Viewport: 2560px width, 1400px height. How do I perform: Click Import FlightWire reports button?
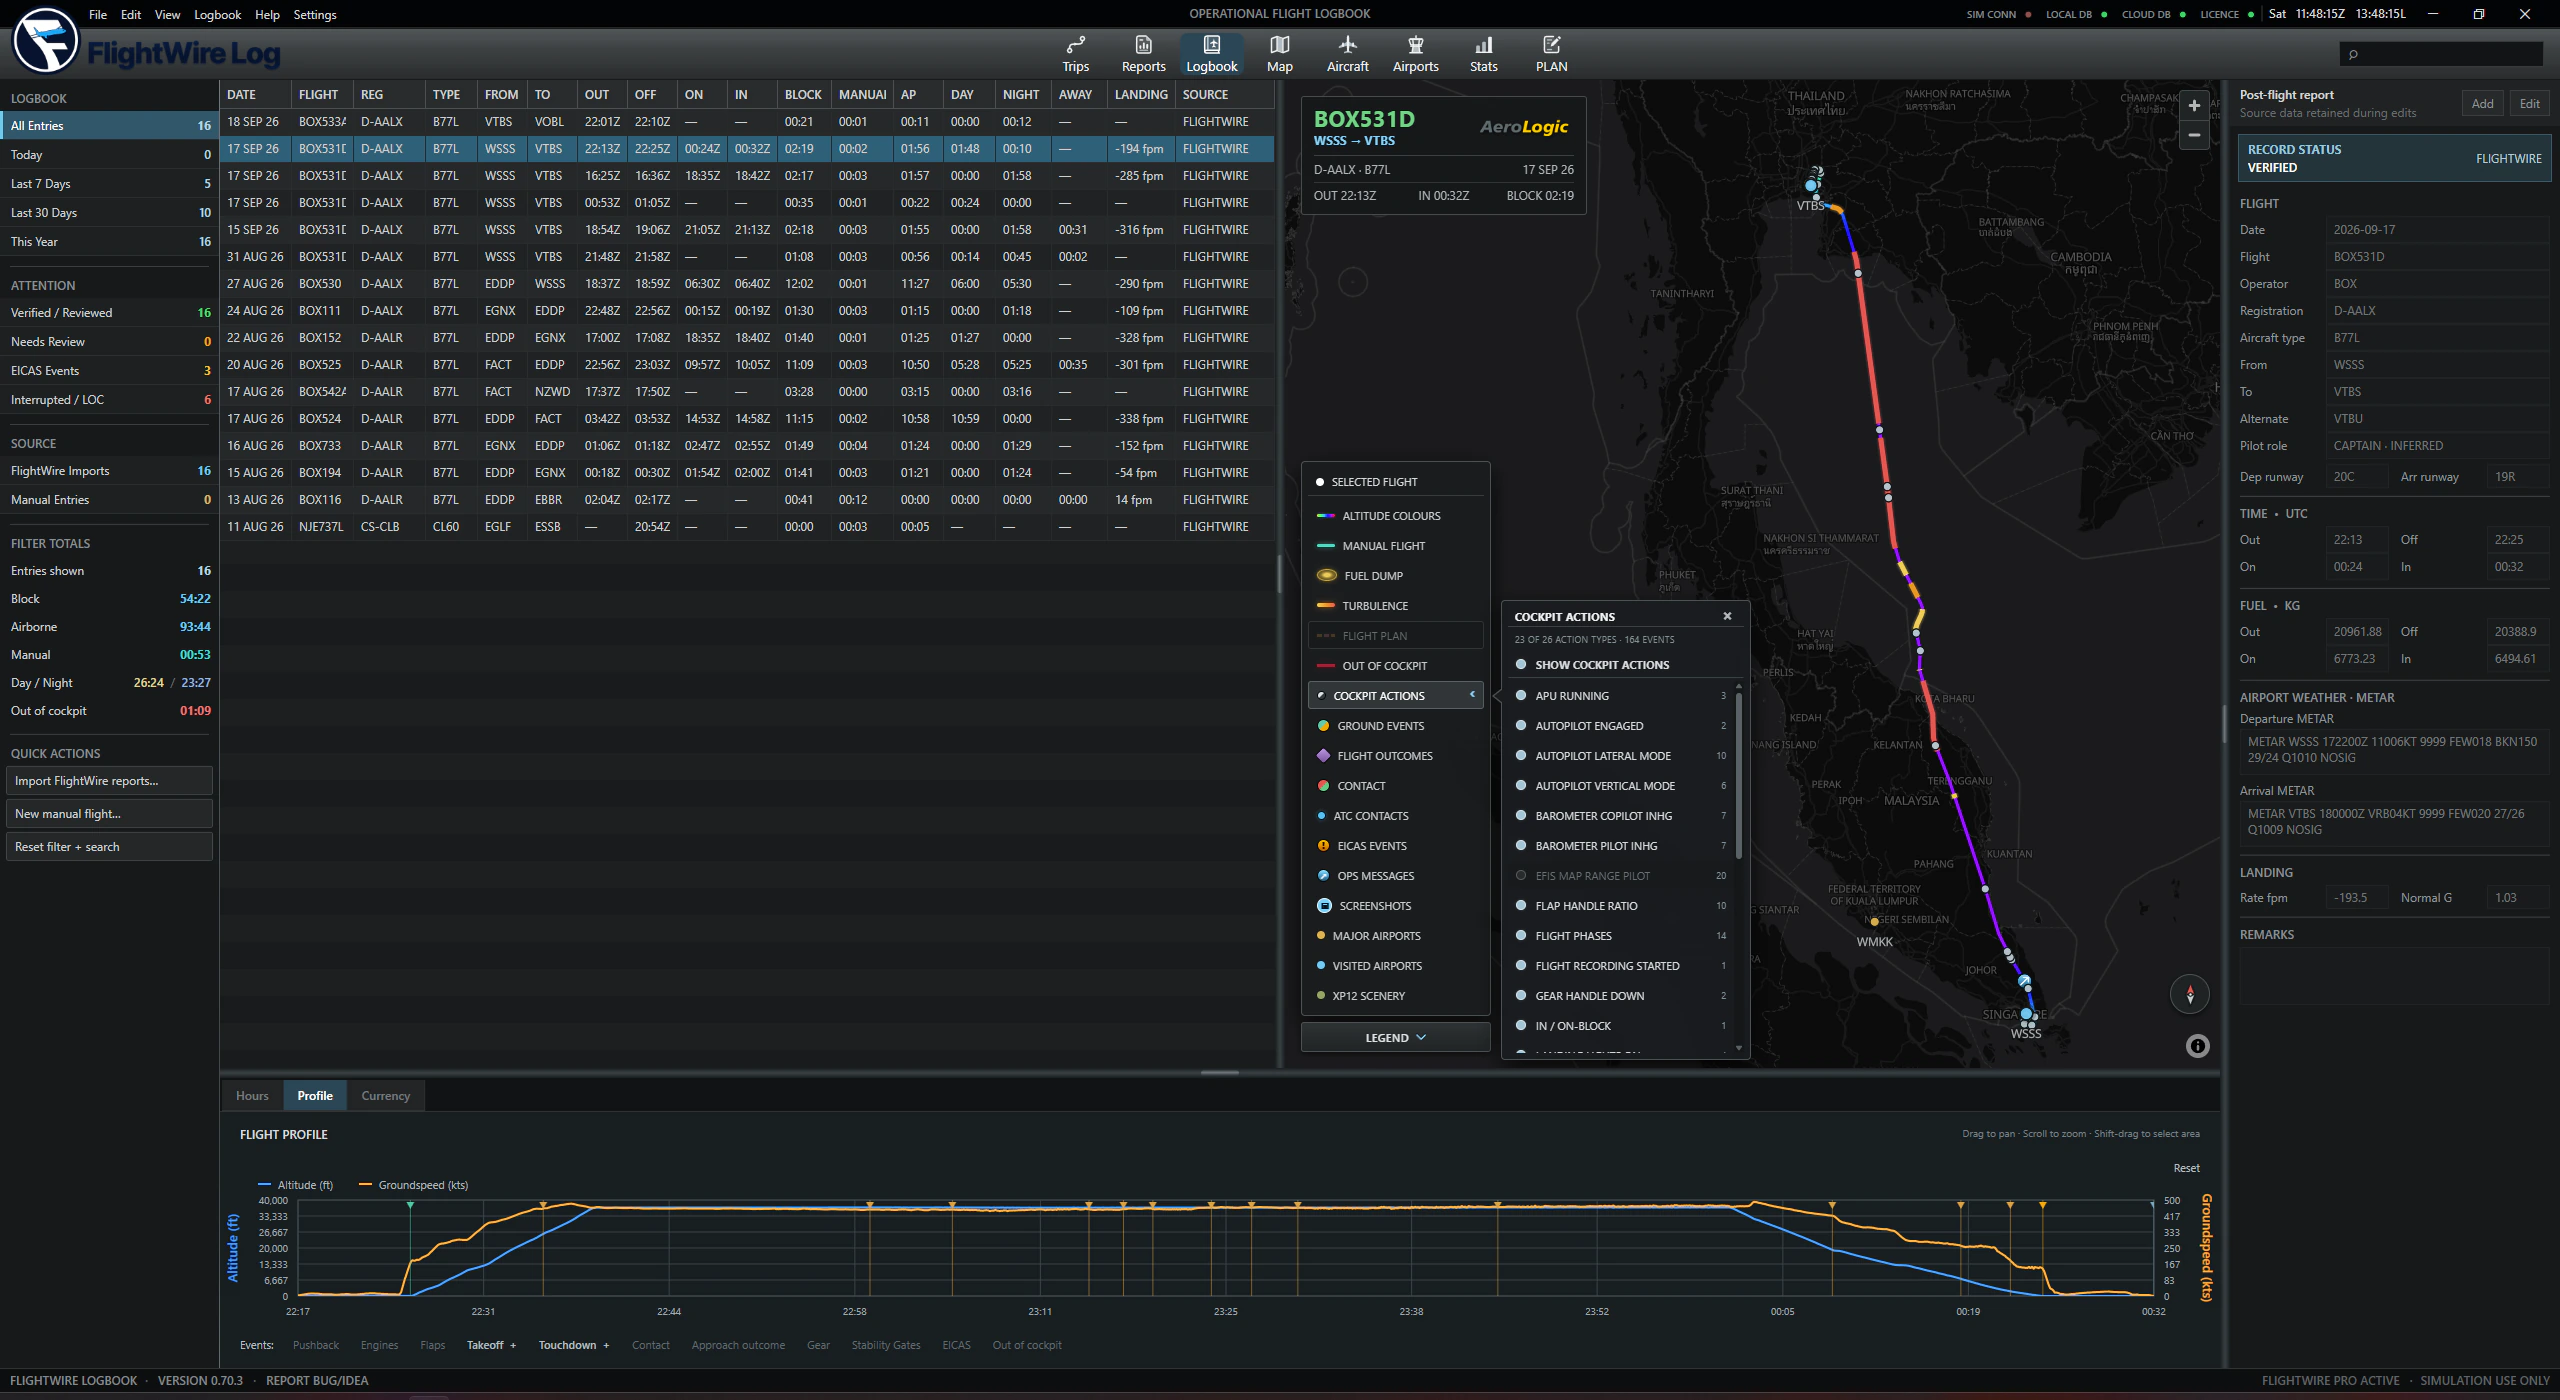(x=109, y=781)
